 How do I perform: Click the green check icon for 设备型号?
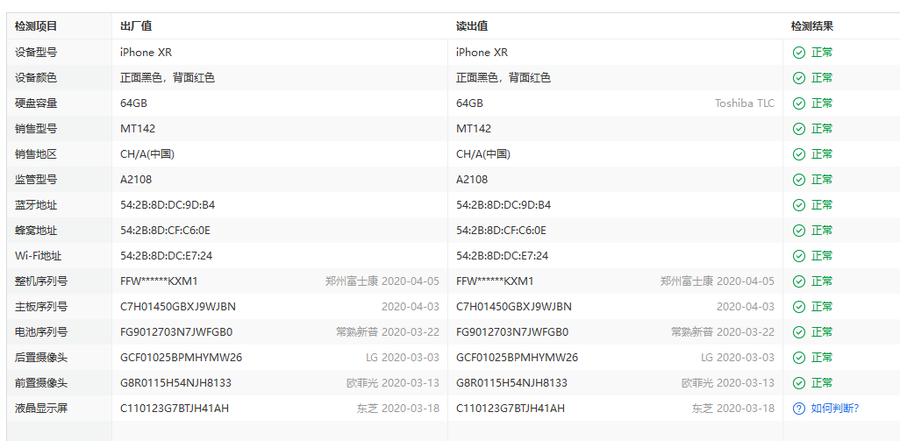click(799, 53)
